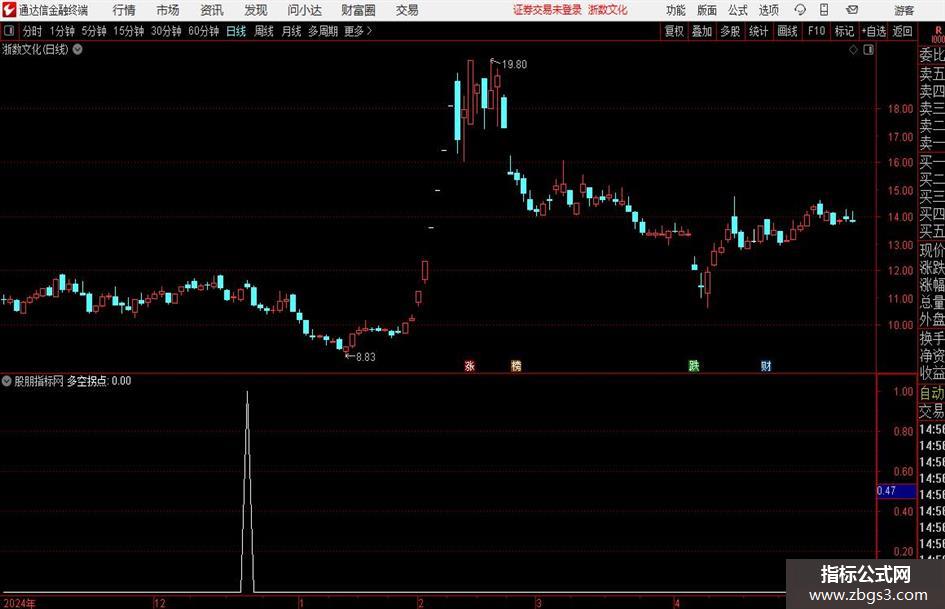Open the 行情 menu
This screenshot has height=609, width=945.
click(124, 10)
